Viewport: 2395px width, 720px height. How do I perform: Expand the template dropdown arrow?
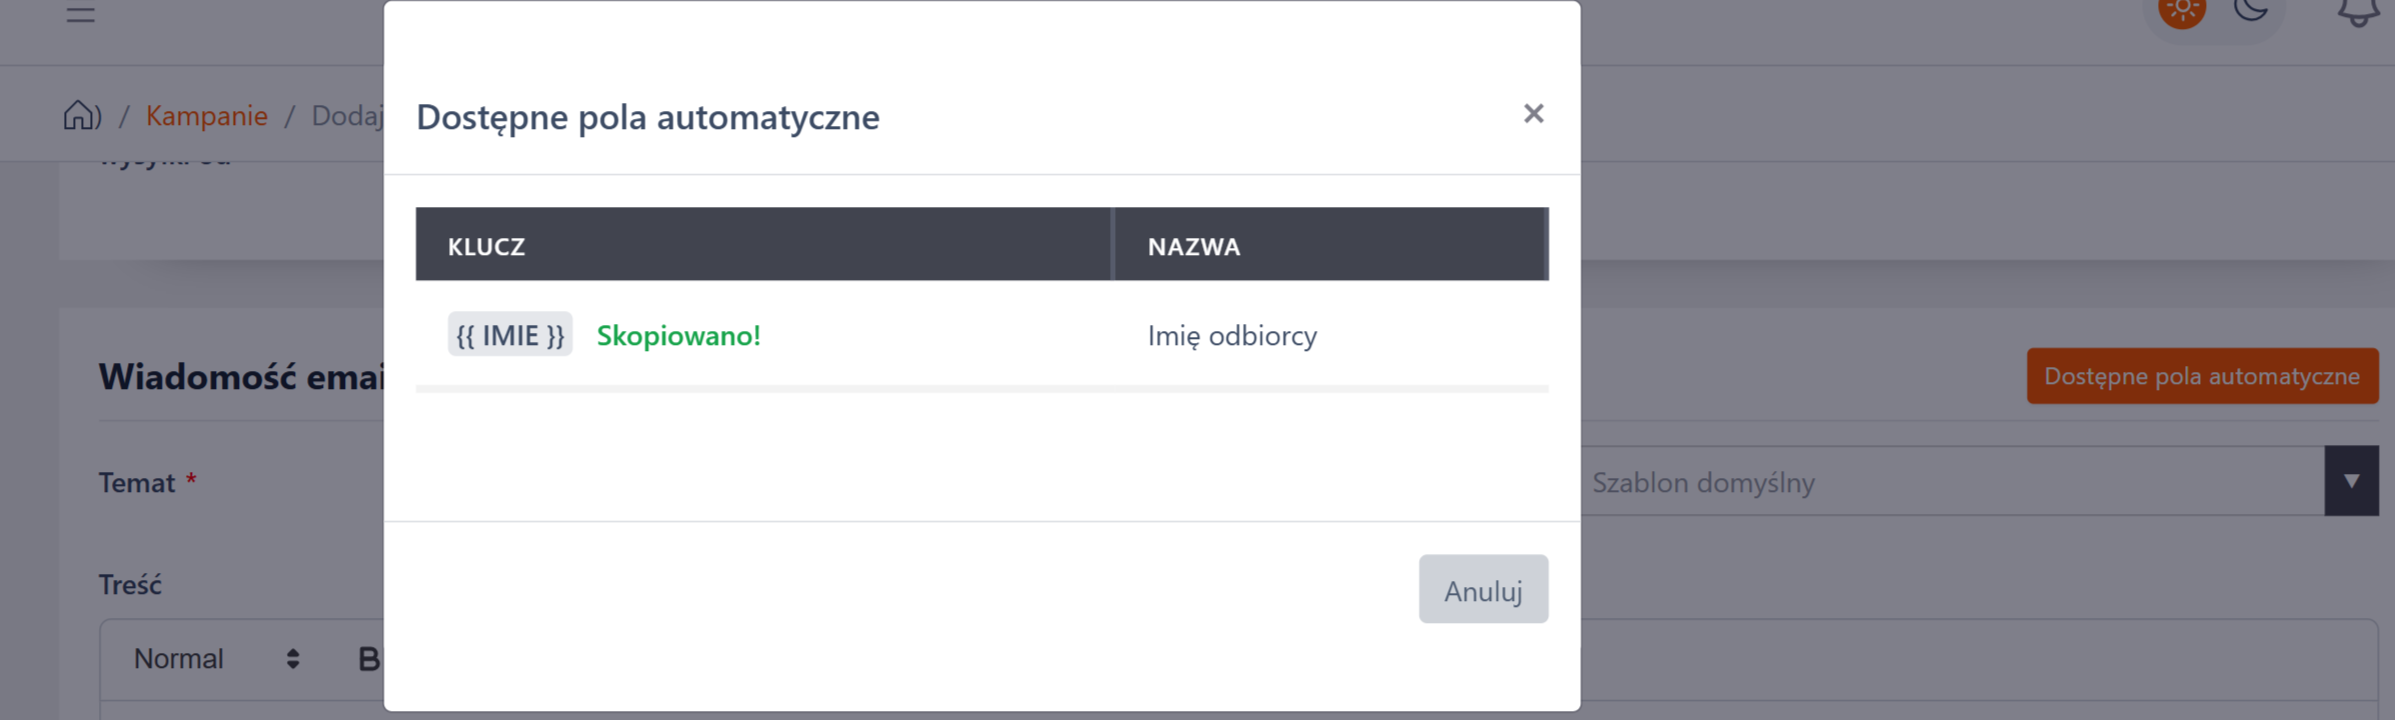coord(2351,481)
